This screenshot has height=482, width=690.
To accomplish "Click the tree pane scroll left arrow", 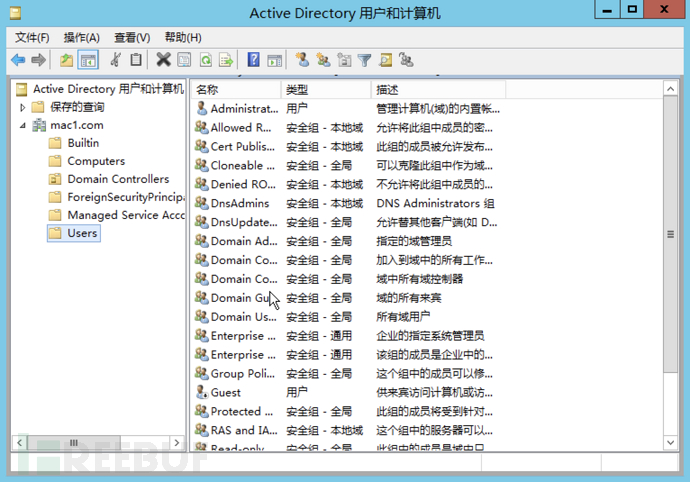I will click(19, 442).
